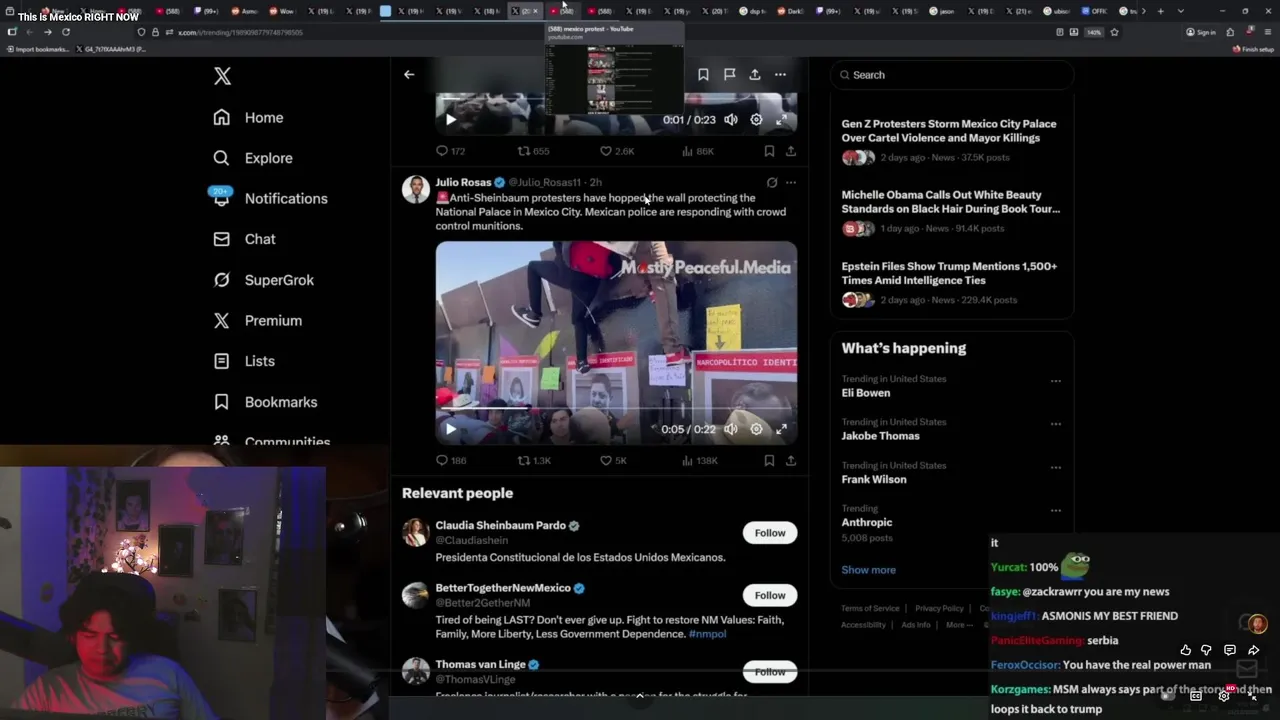Open more options for Frank Wilson trend

coord(1055,468)
